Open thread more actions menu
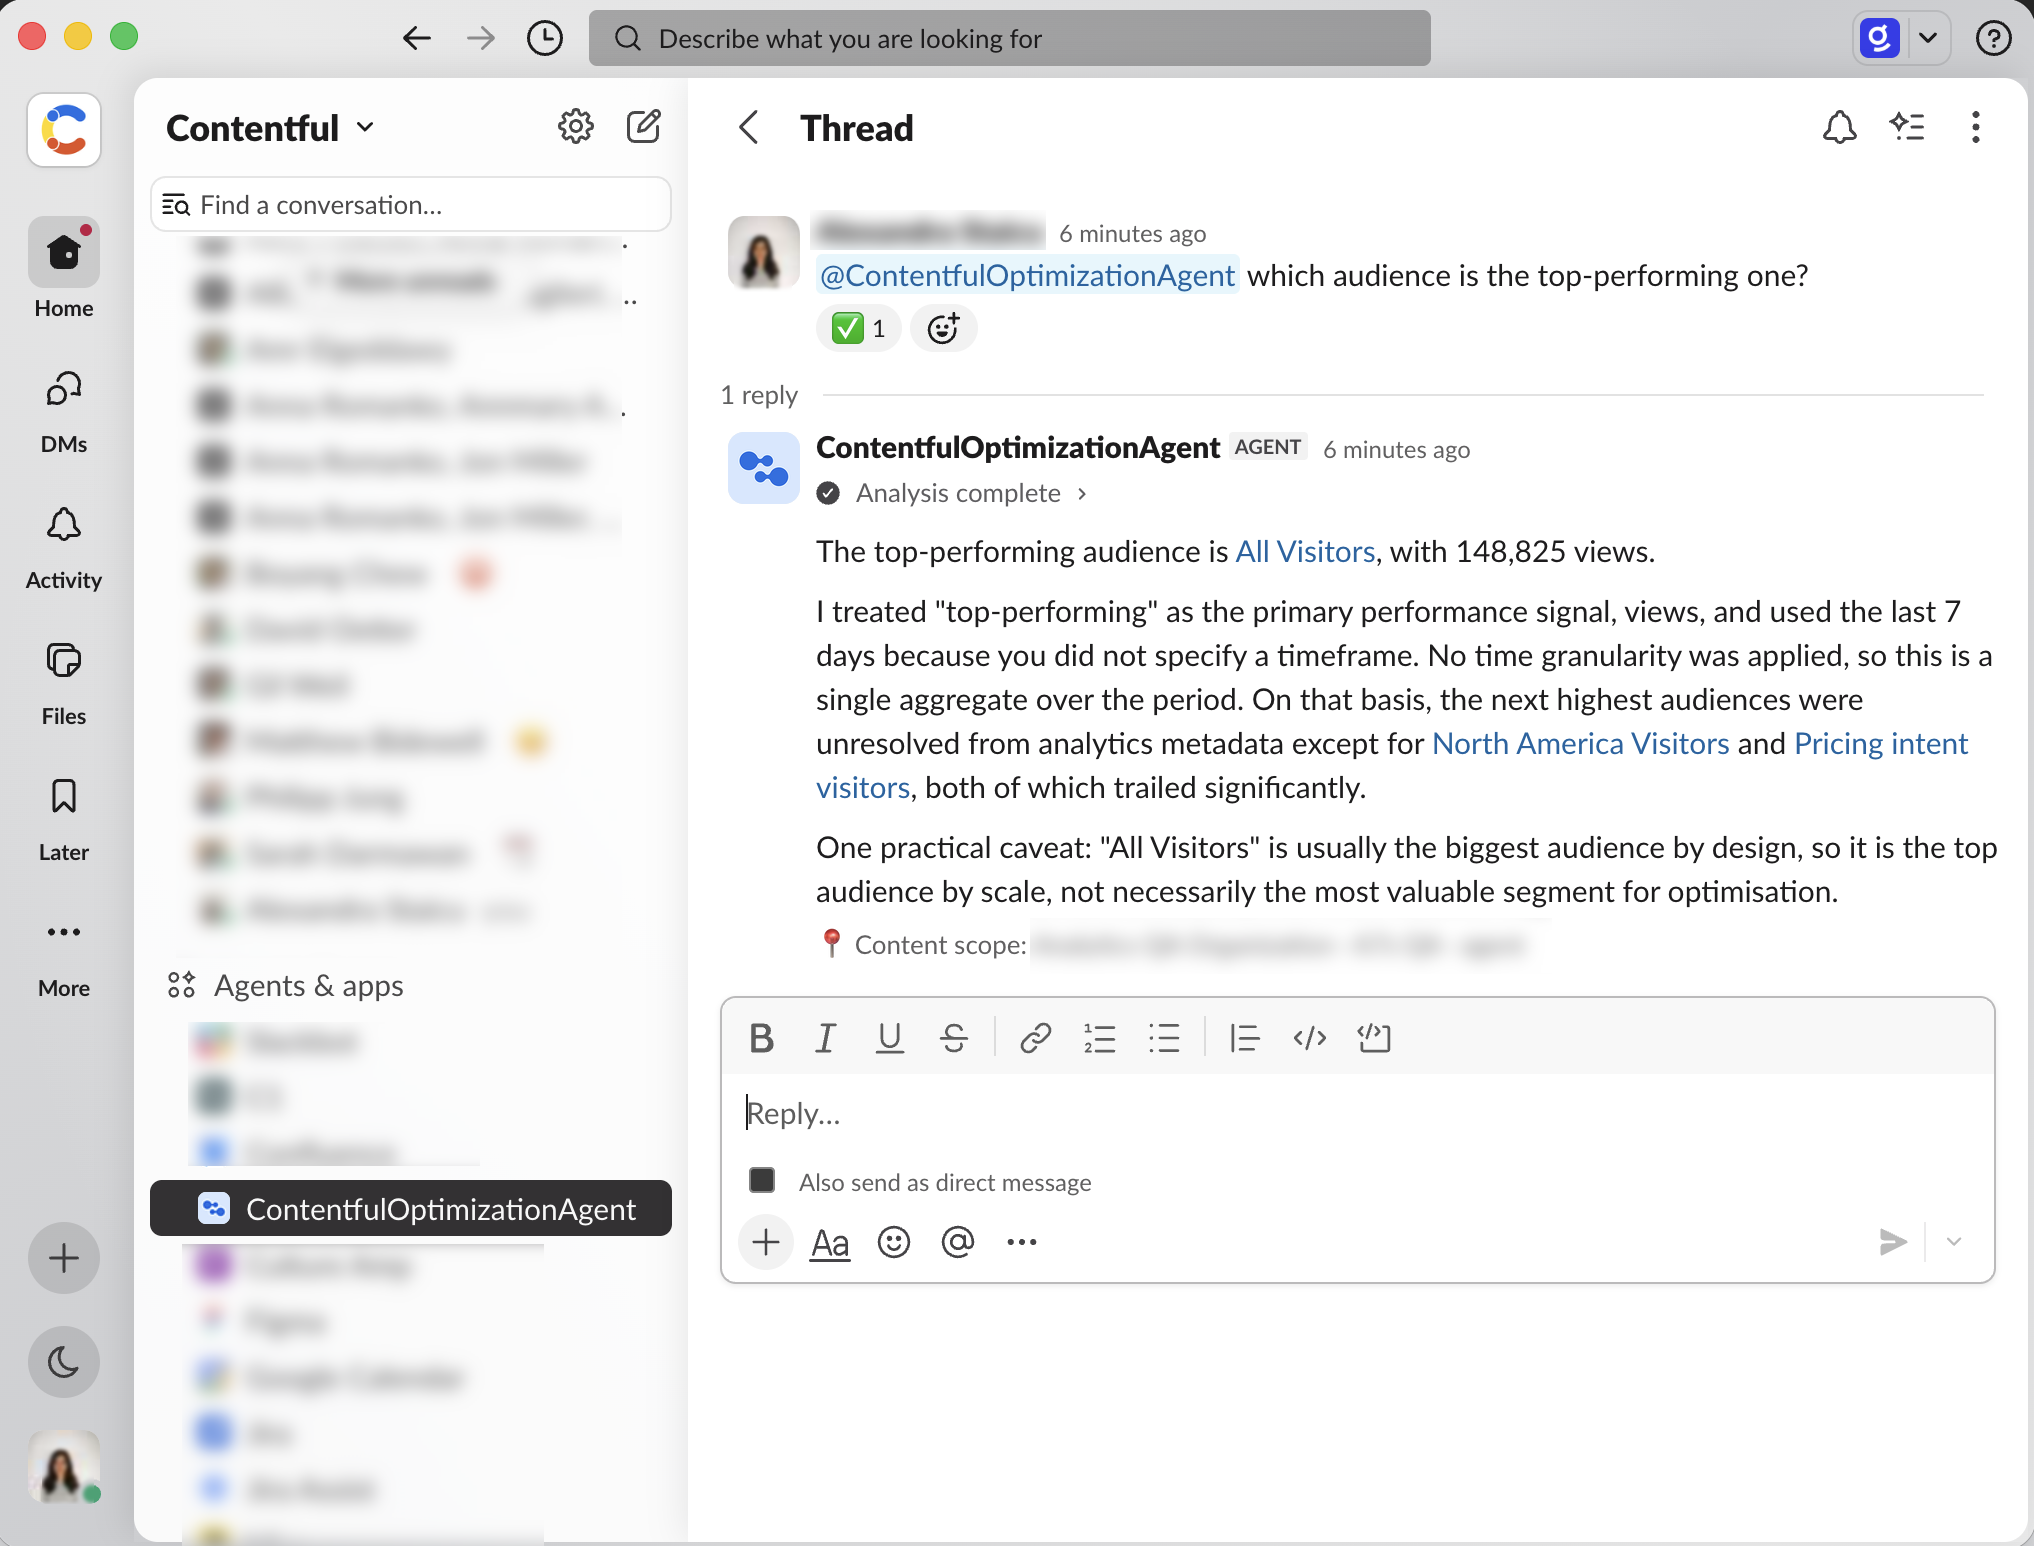The height and width of the screenshot is (1546, 2034). click(x=1975, y=127)
